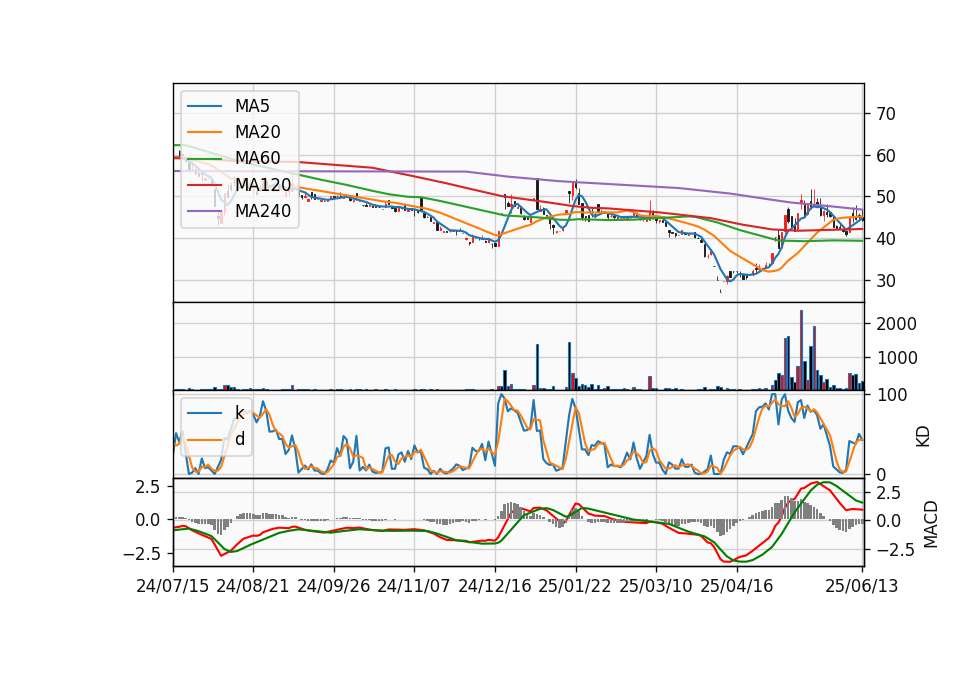Click the MACD left axis value 0.0

pos(147,520)
